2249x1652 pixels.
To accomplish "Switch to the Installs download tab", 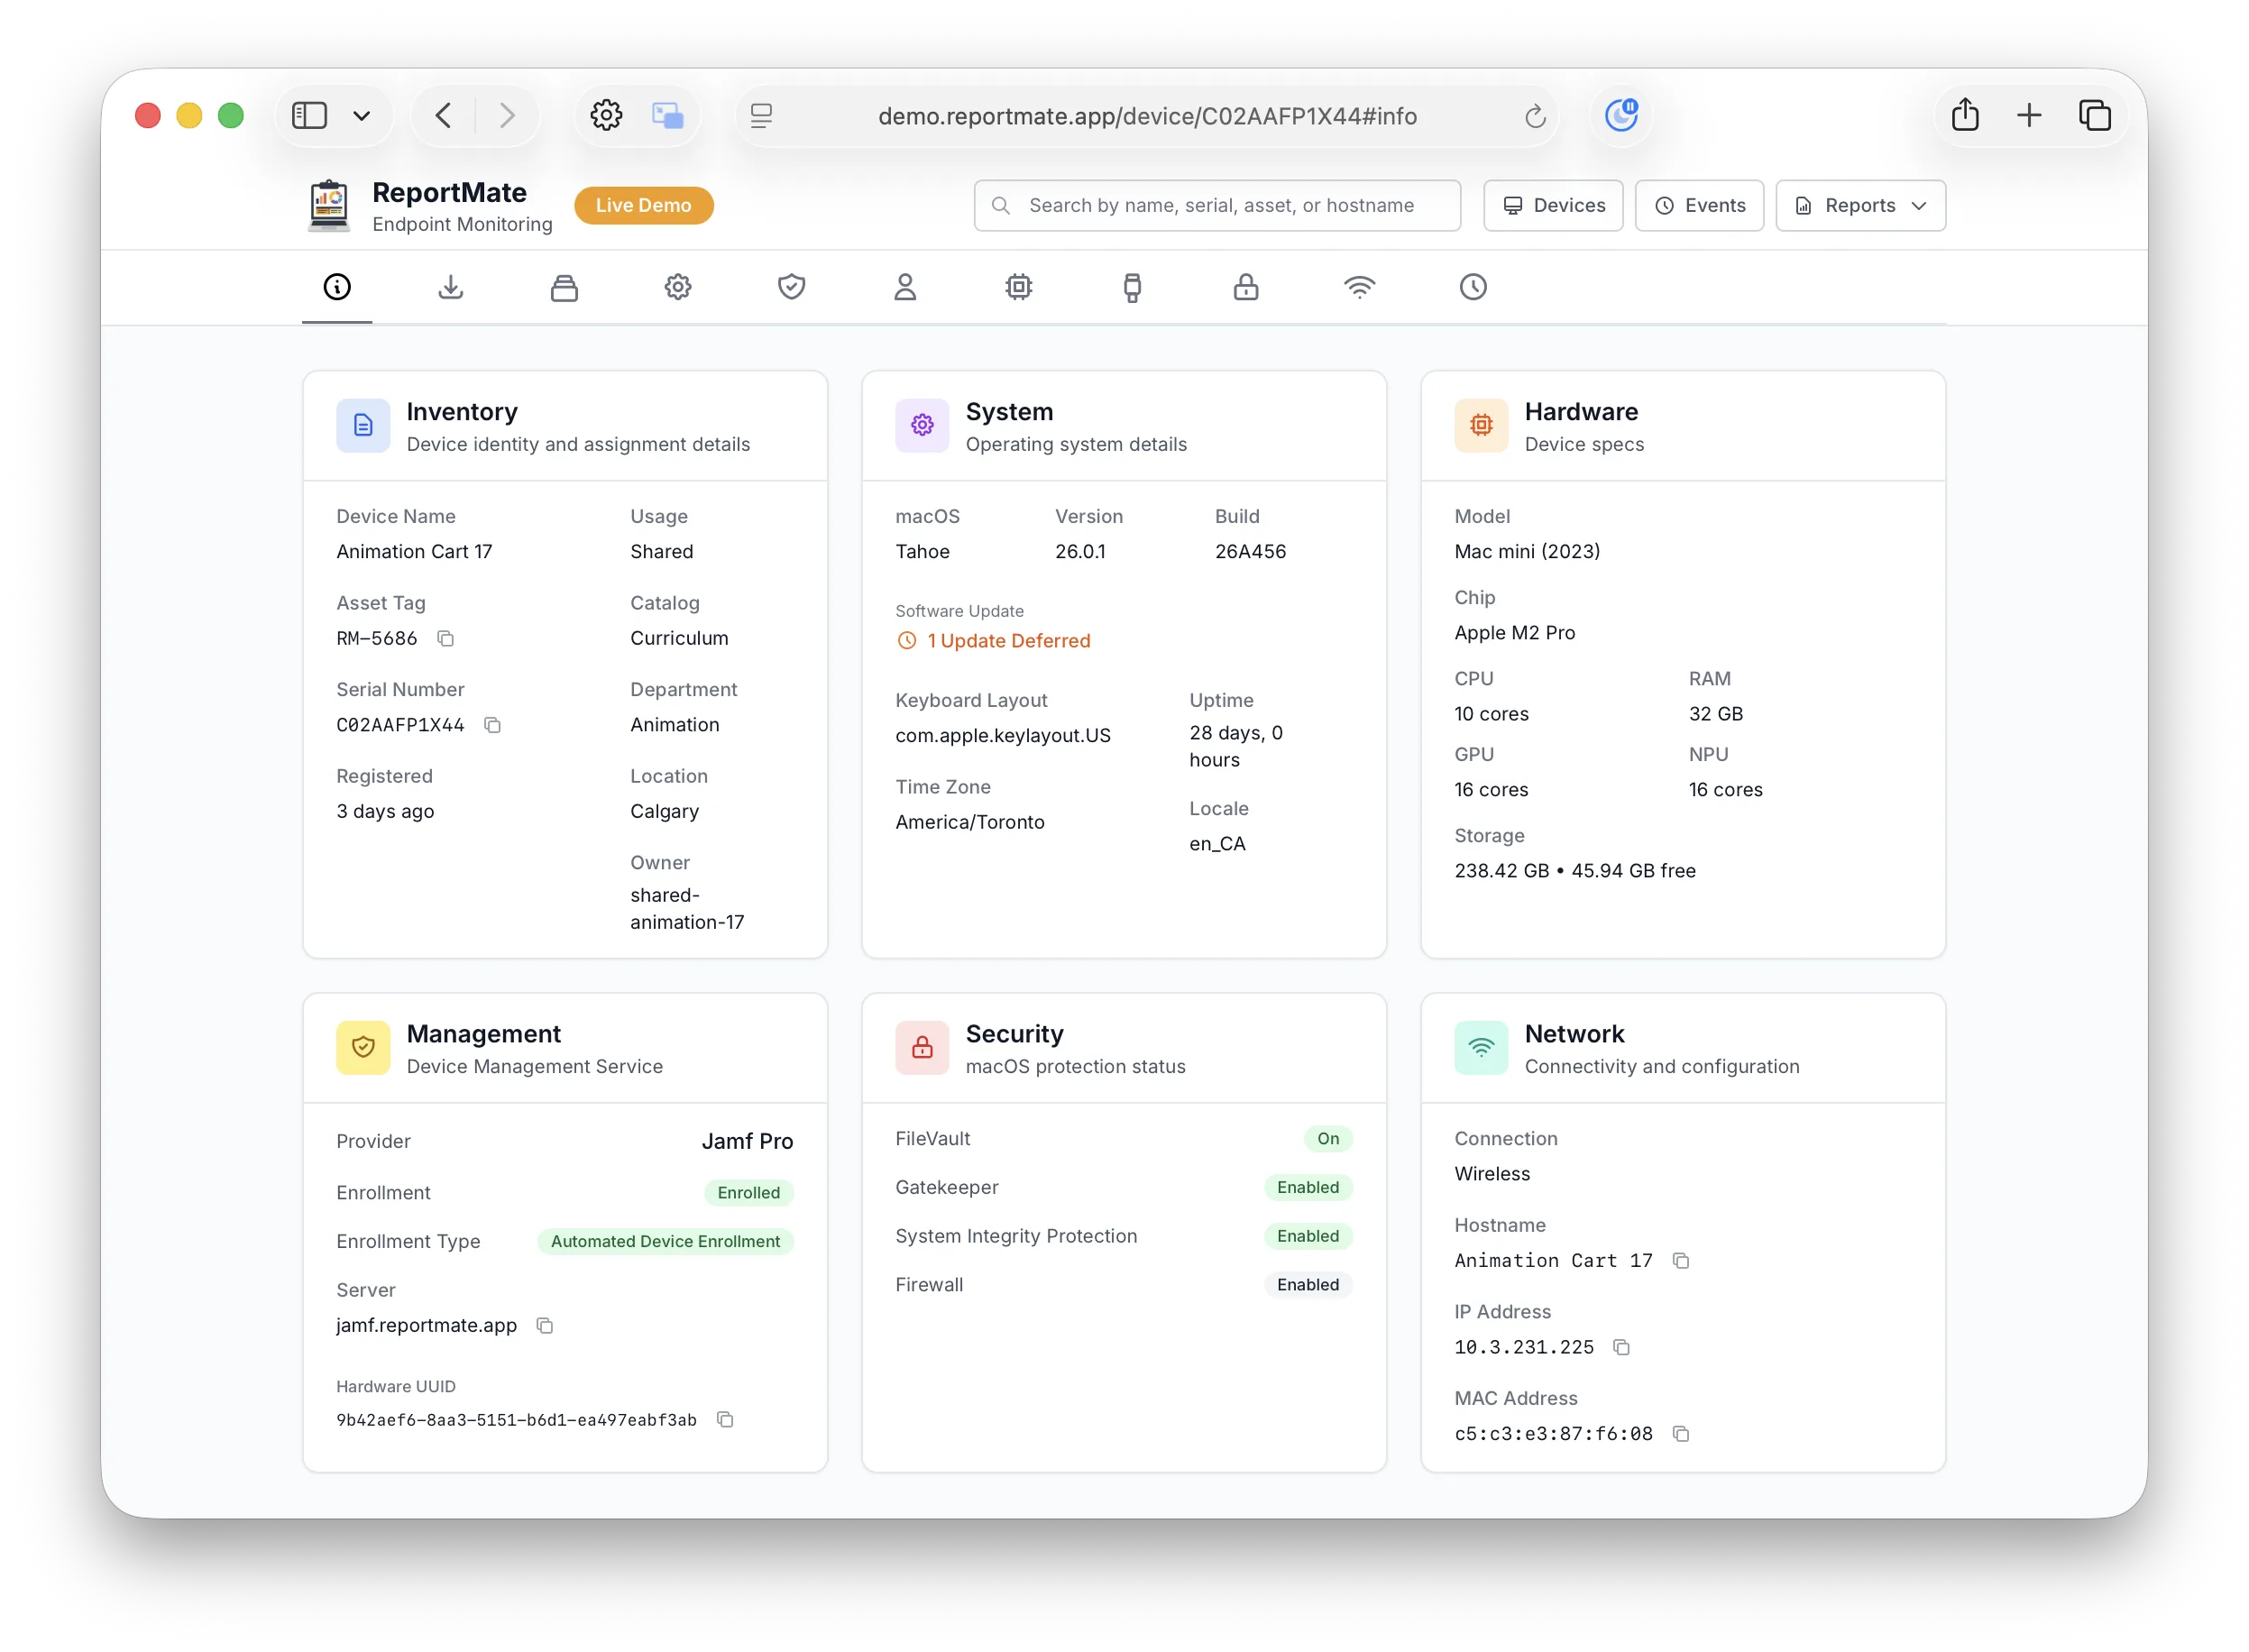I will click(451, 287).
